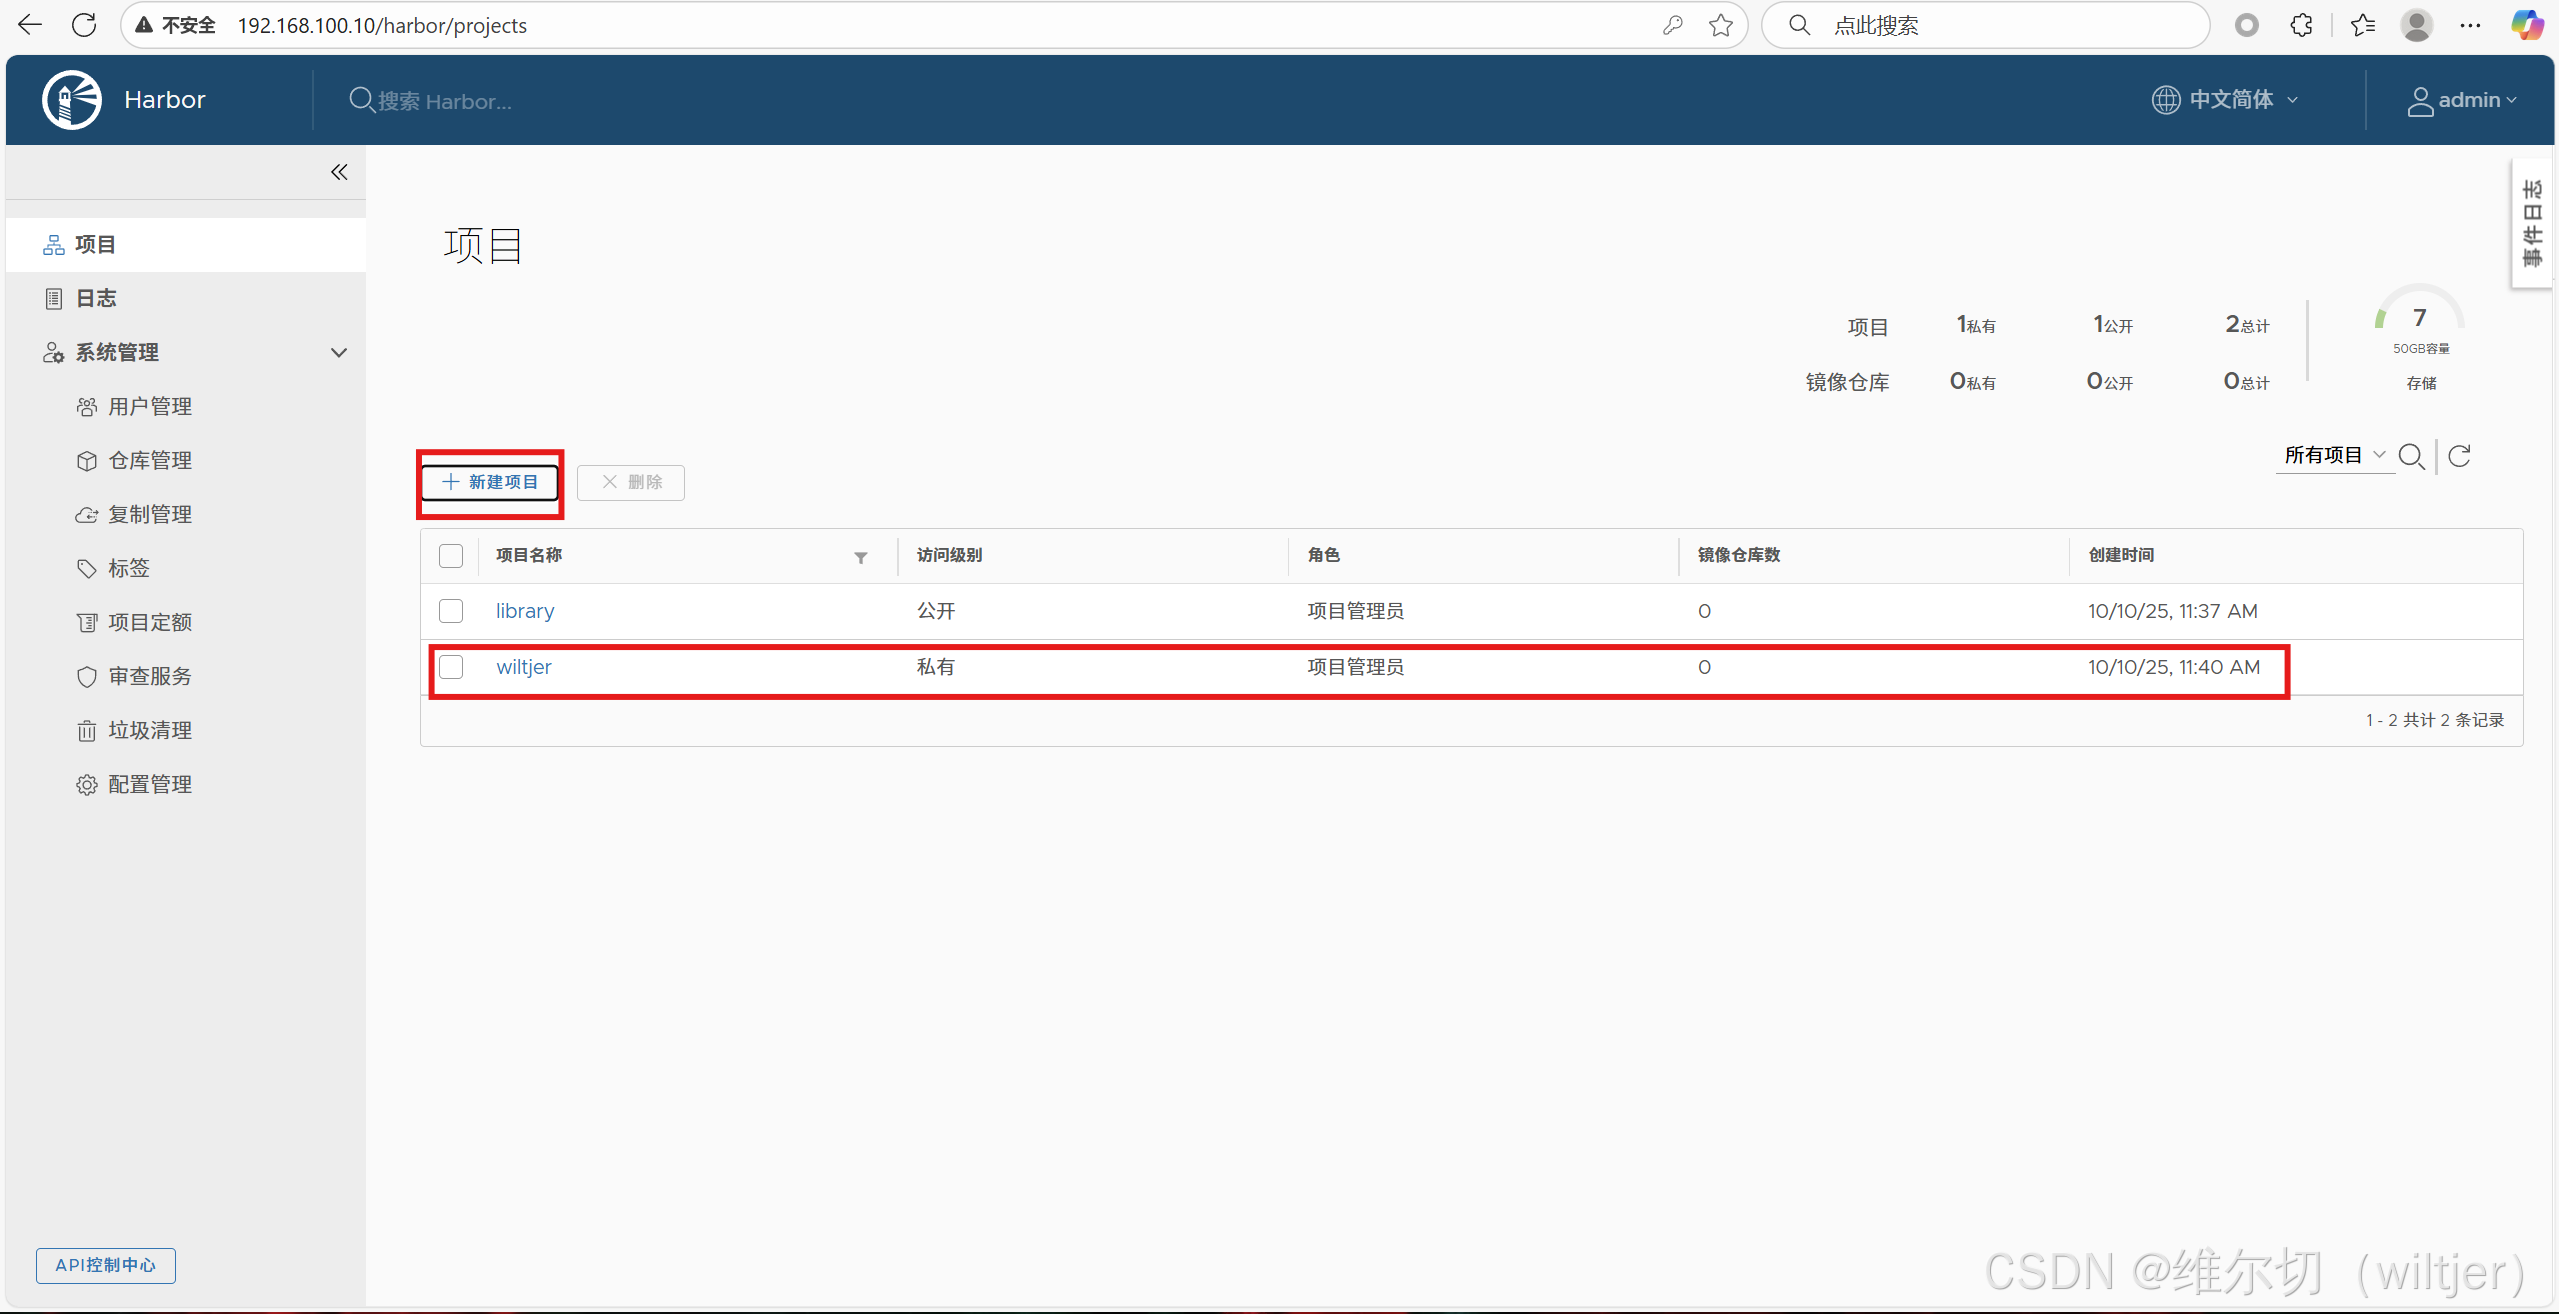This screenshot has height=1314, width=2559.
Task: Open the wiltjer project link
Action: click(x=523, y=667)
